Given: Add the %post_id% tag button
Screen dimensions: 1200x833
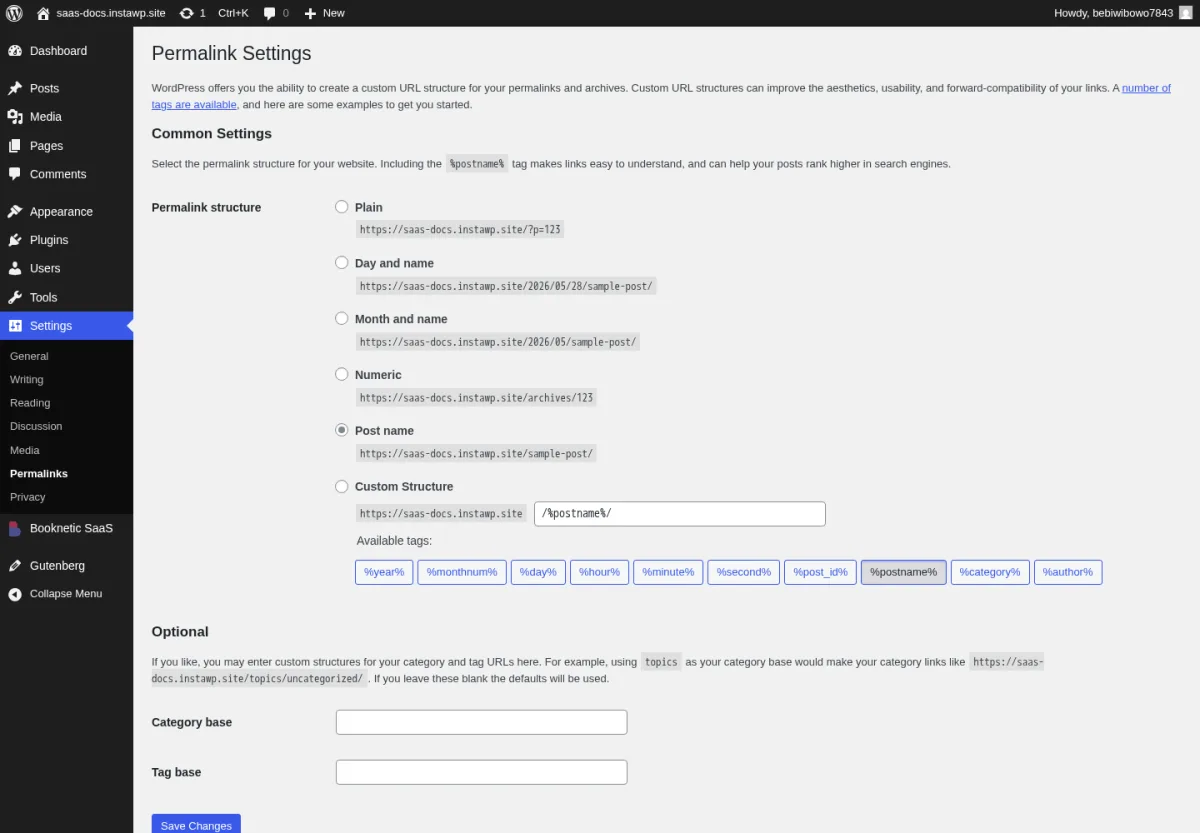Looking at the screenshot, I should point(820,572).
